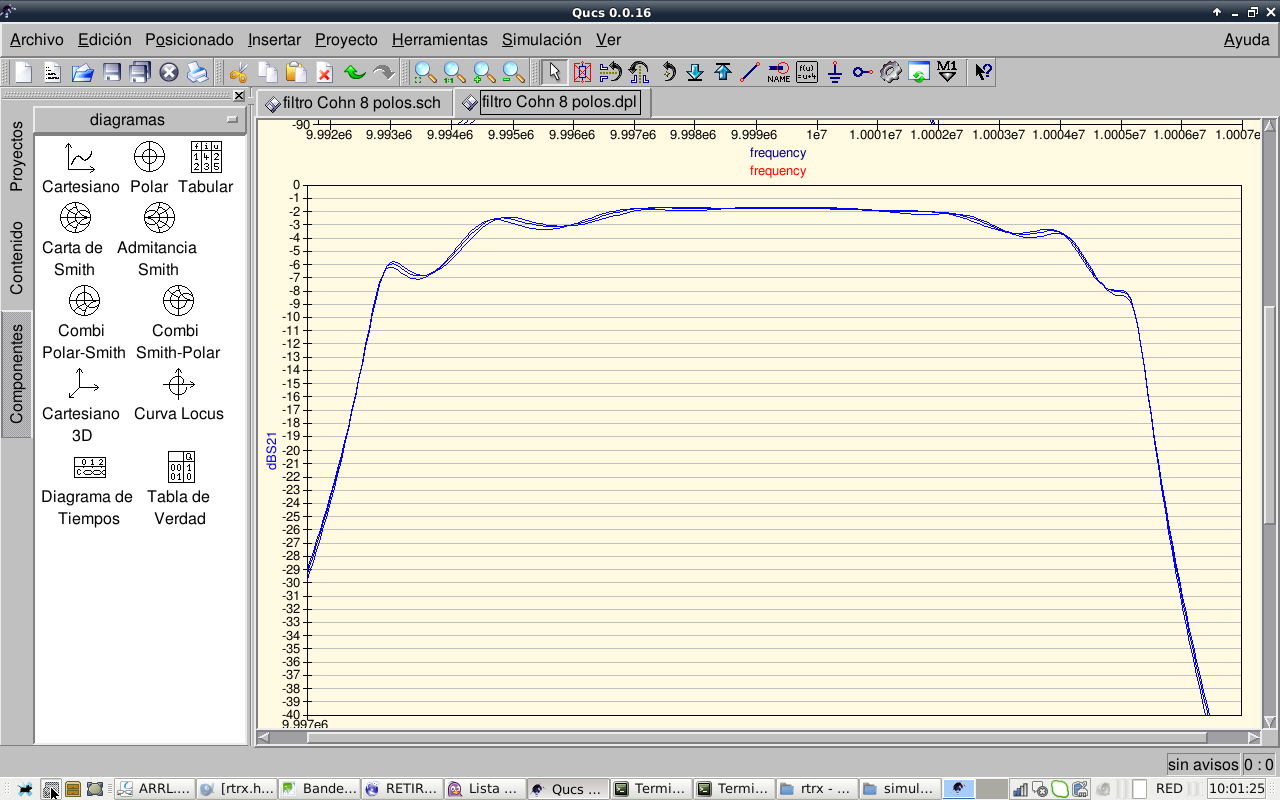The width and height of the screenshot is (1280, 800).
Task: Click the Termi... taskbar button
Action: coord(648,788)
